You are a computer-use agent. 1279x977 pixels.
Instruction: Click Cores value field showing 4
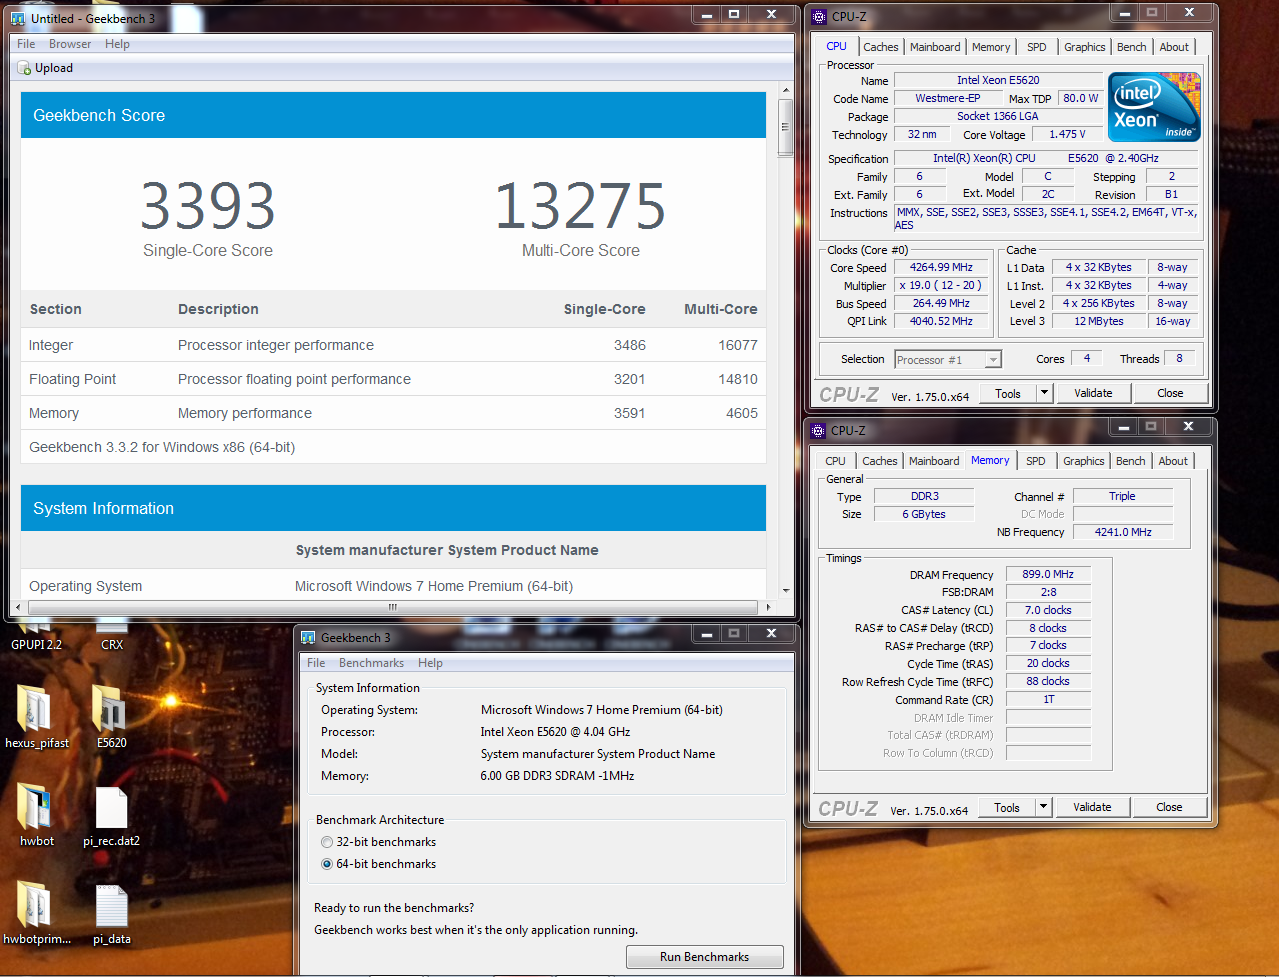(x=1086, y=358)
